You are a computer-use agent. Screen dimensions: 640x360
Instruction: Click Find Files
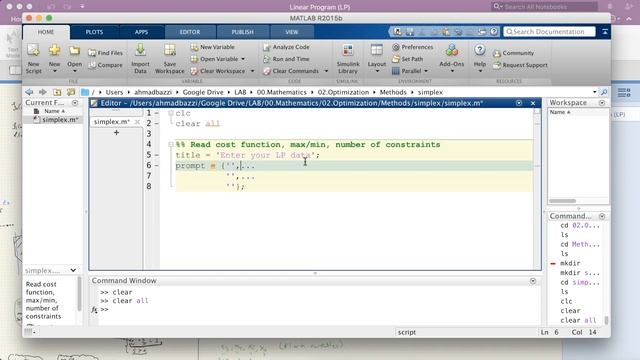click(105, 53)
